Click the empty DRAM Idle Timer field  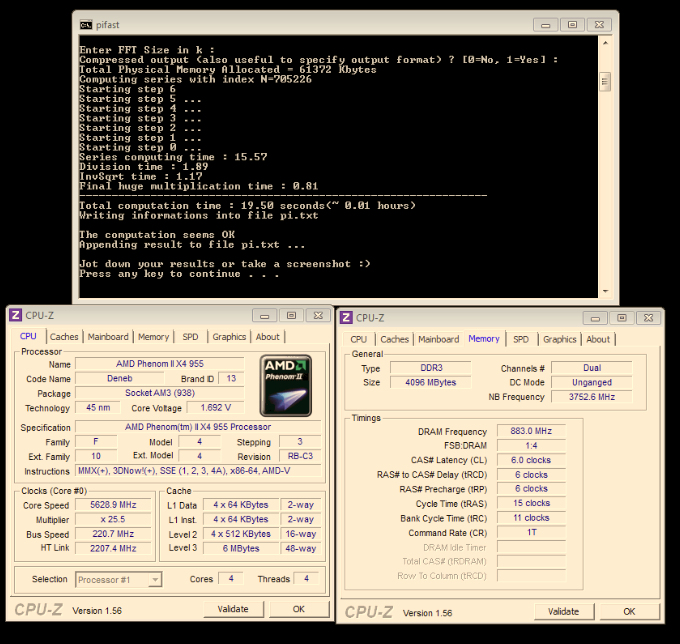(531, 547)
